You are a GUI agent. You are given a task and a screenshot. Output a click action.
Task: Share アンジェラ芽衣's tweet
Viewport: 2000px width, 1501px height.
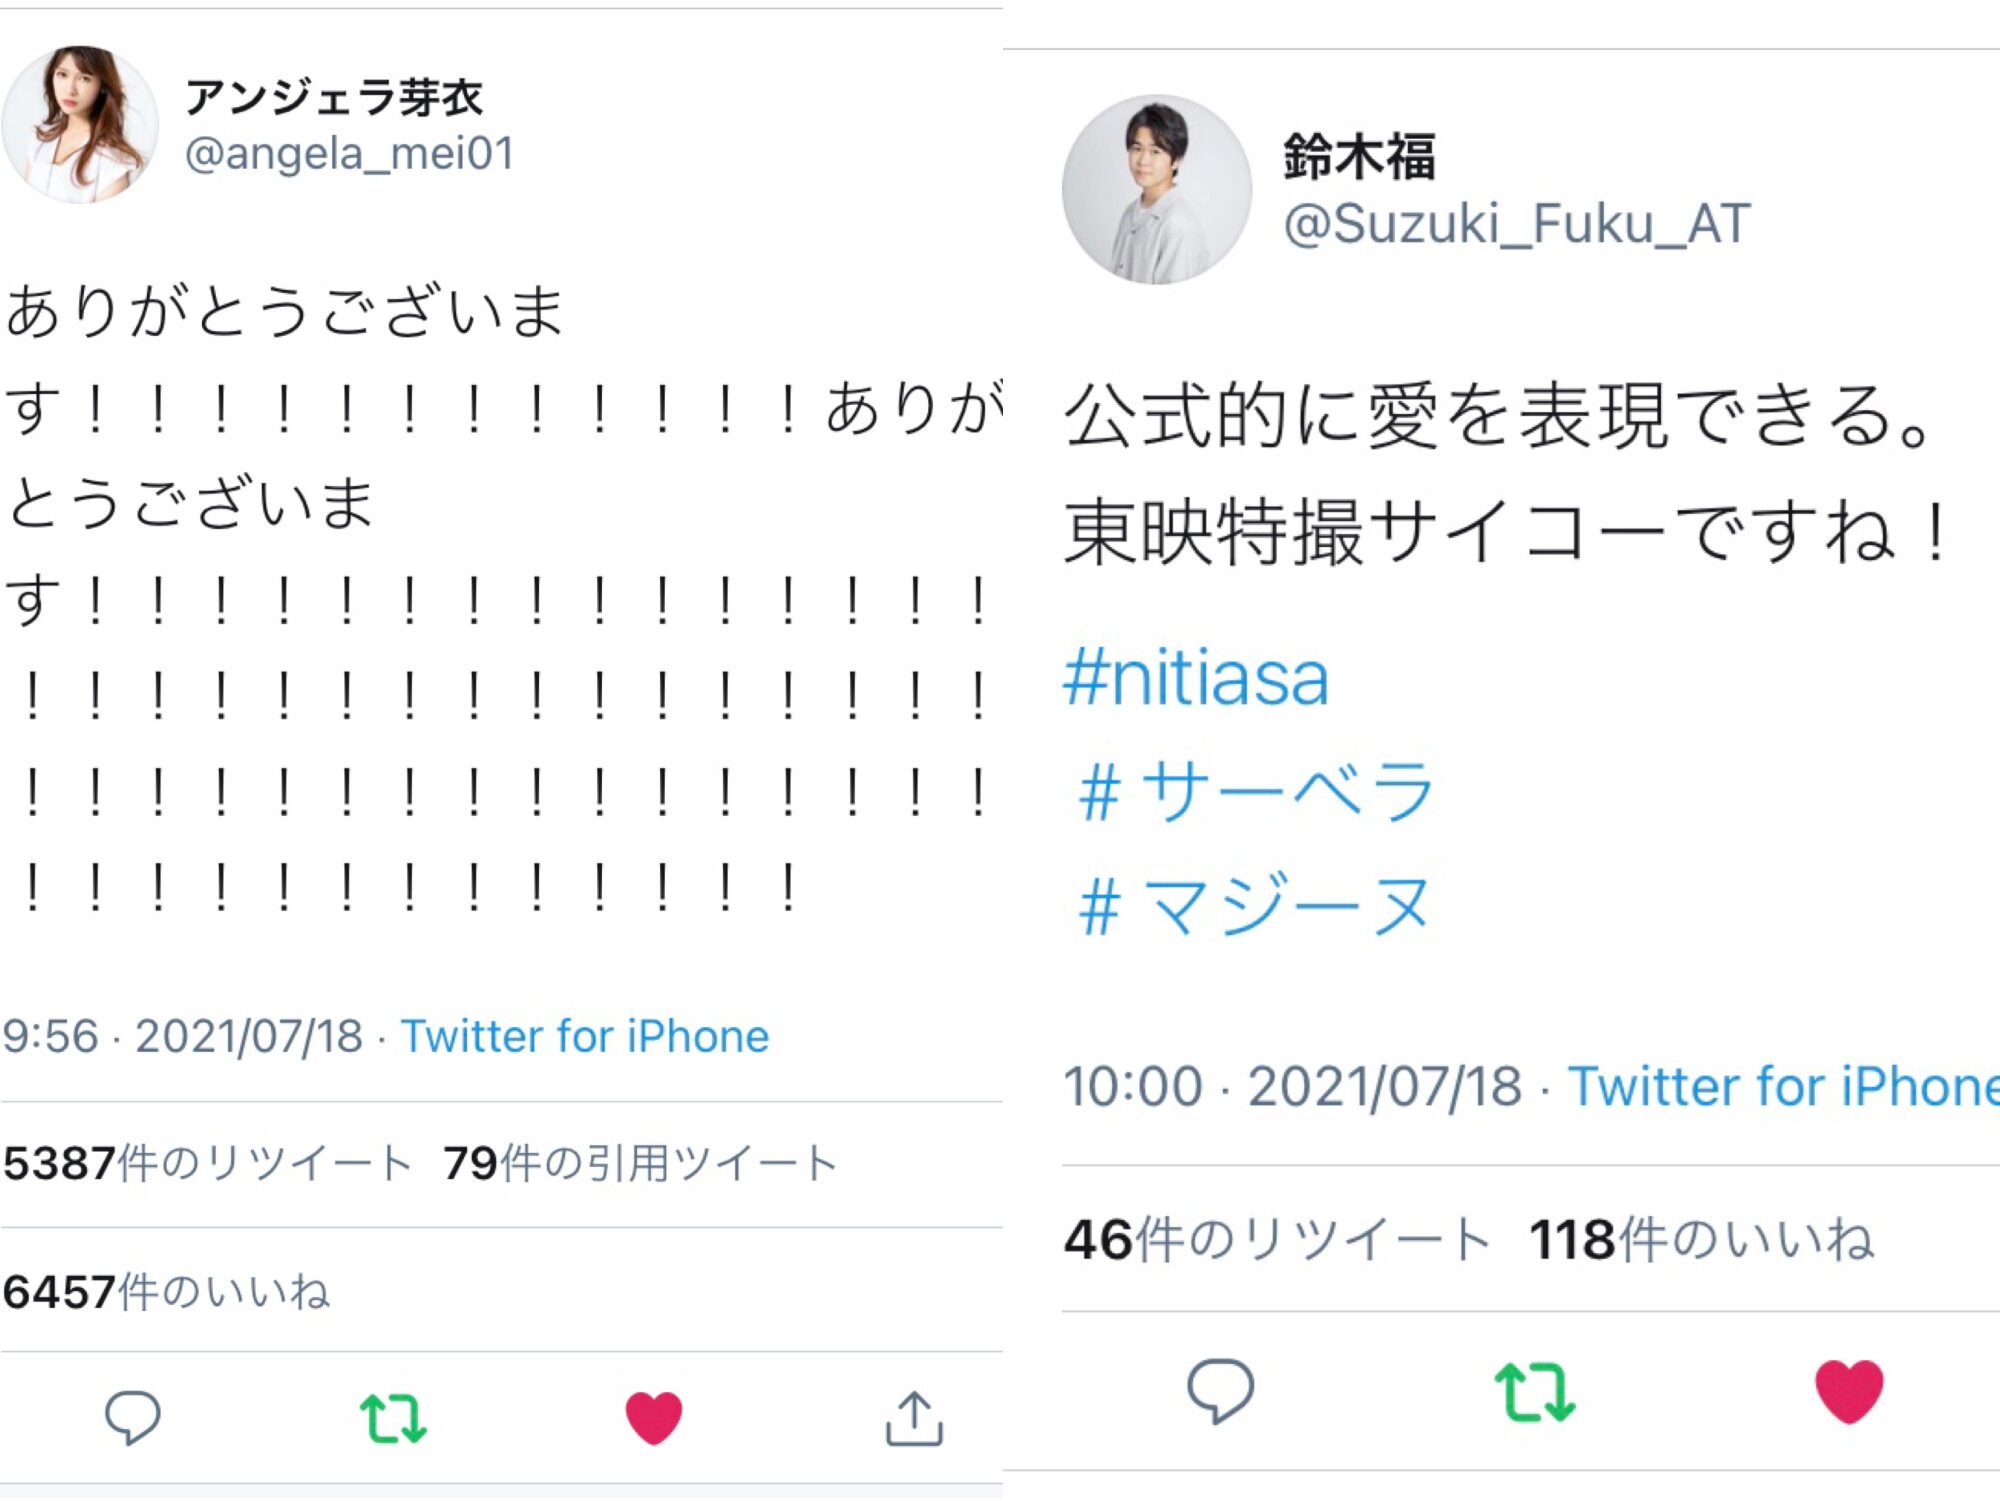coord(914,1417)
